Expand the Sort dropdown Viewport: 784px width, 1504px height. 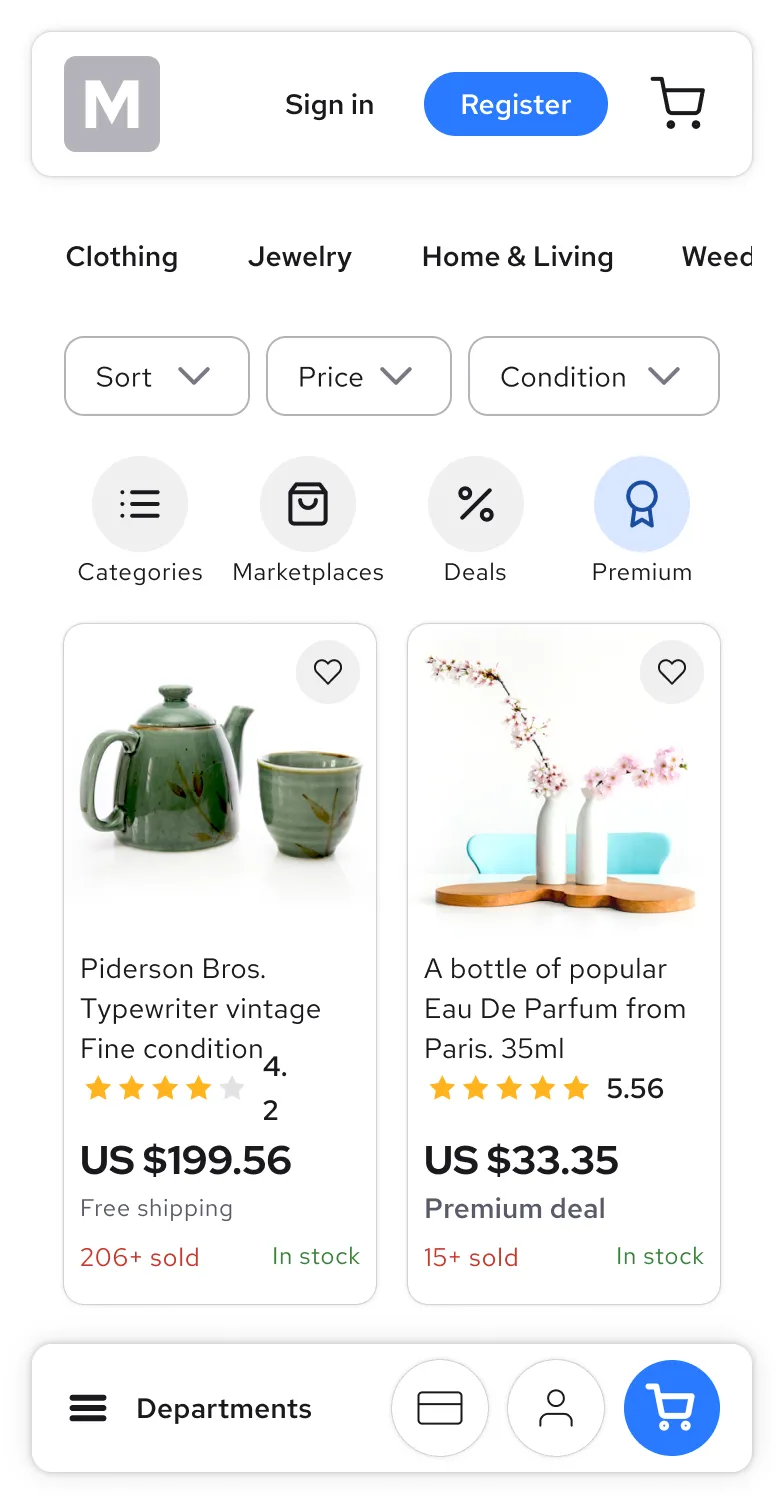pyautogui.click(x=156, y=376)
